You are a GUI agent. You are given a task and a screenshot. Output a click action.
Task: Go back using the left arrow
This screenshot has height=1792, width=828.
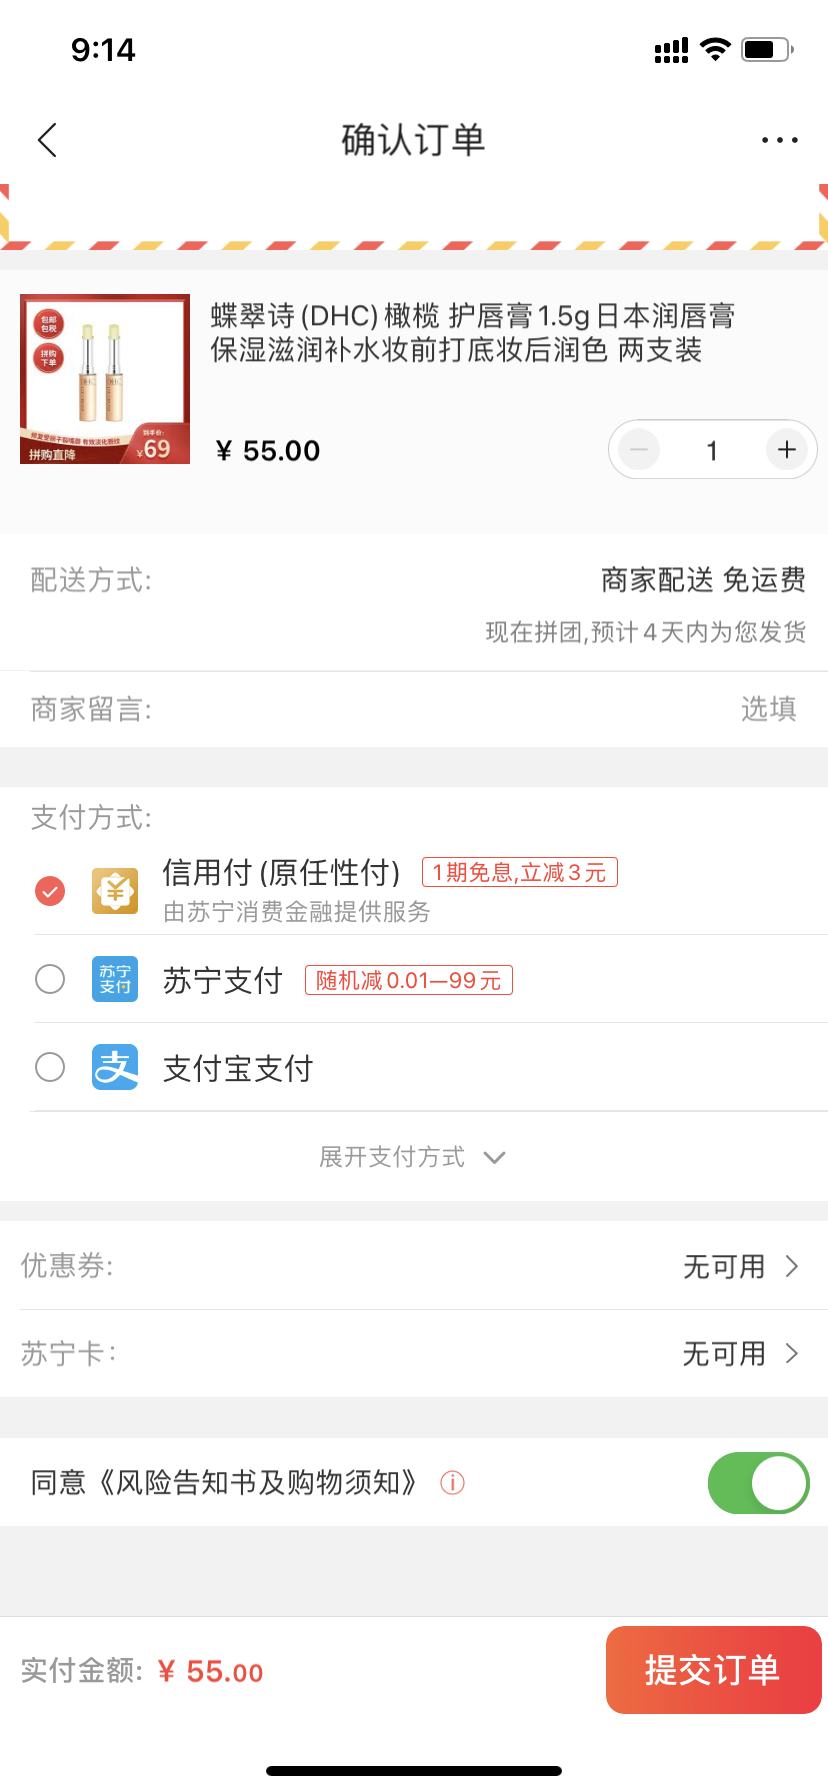pos(47,140)
